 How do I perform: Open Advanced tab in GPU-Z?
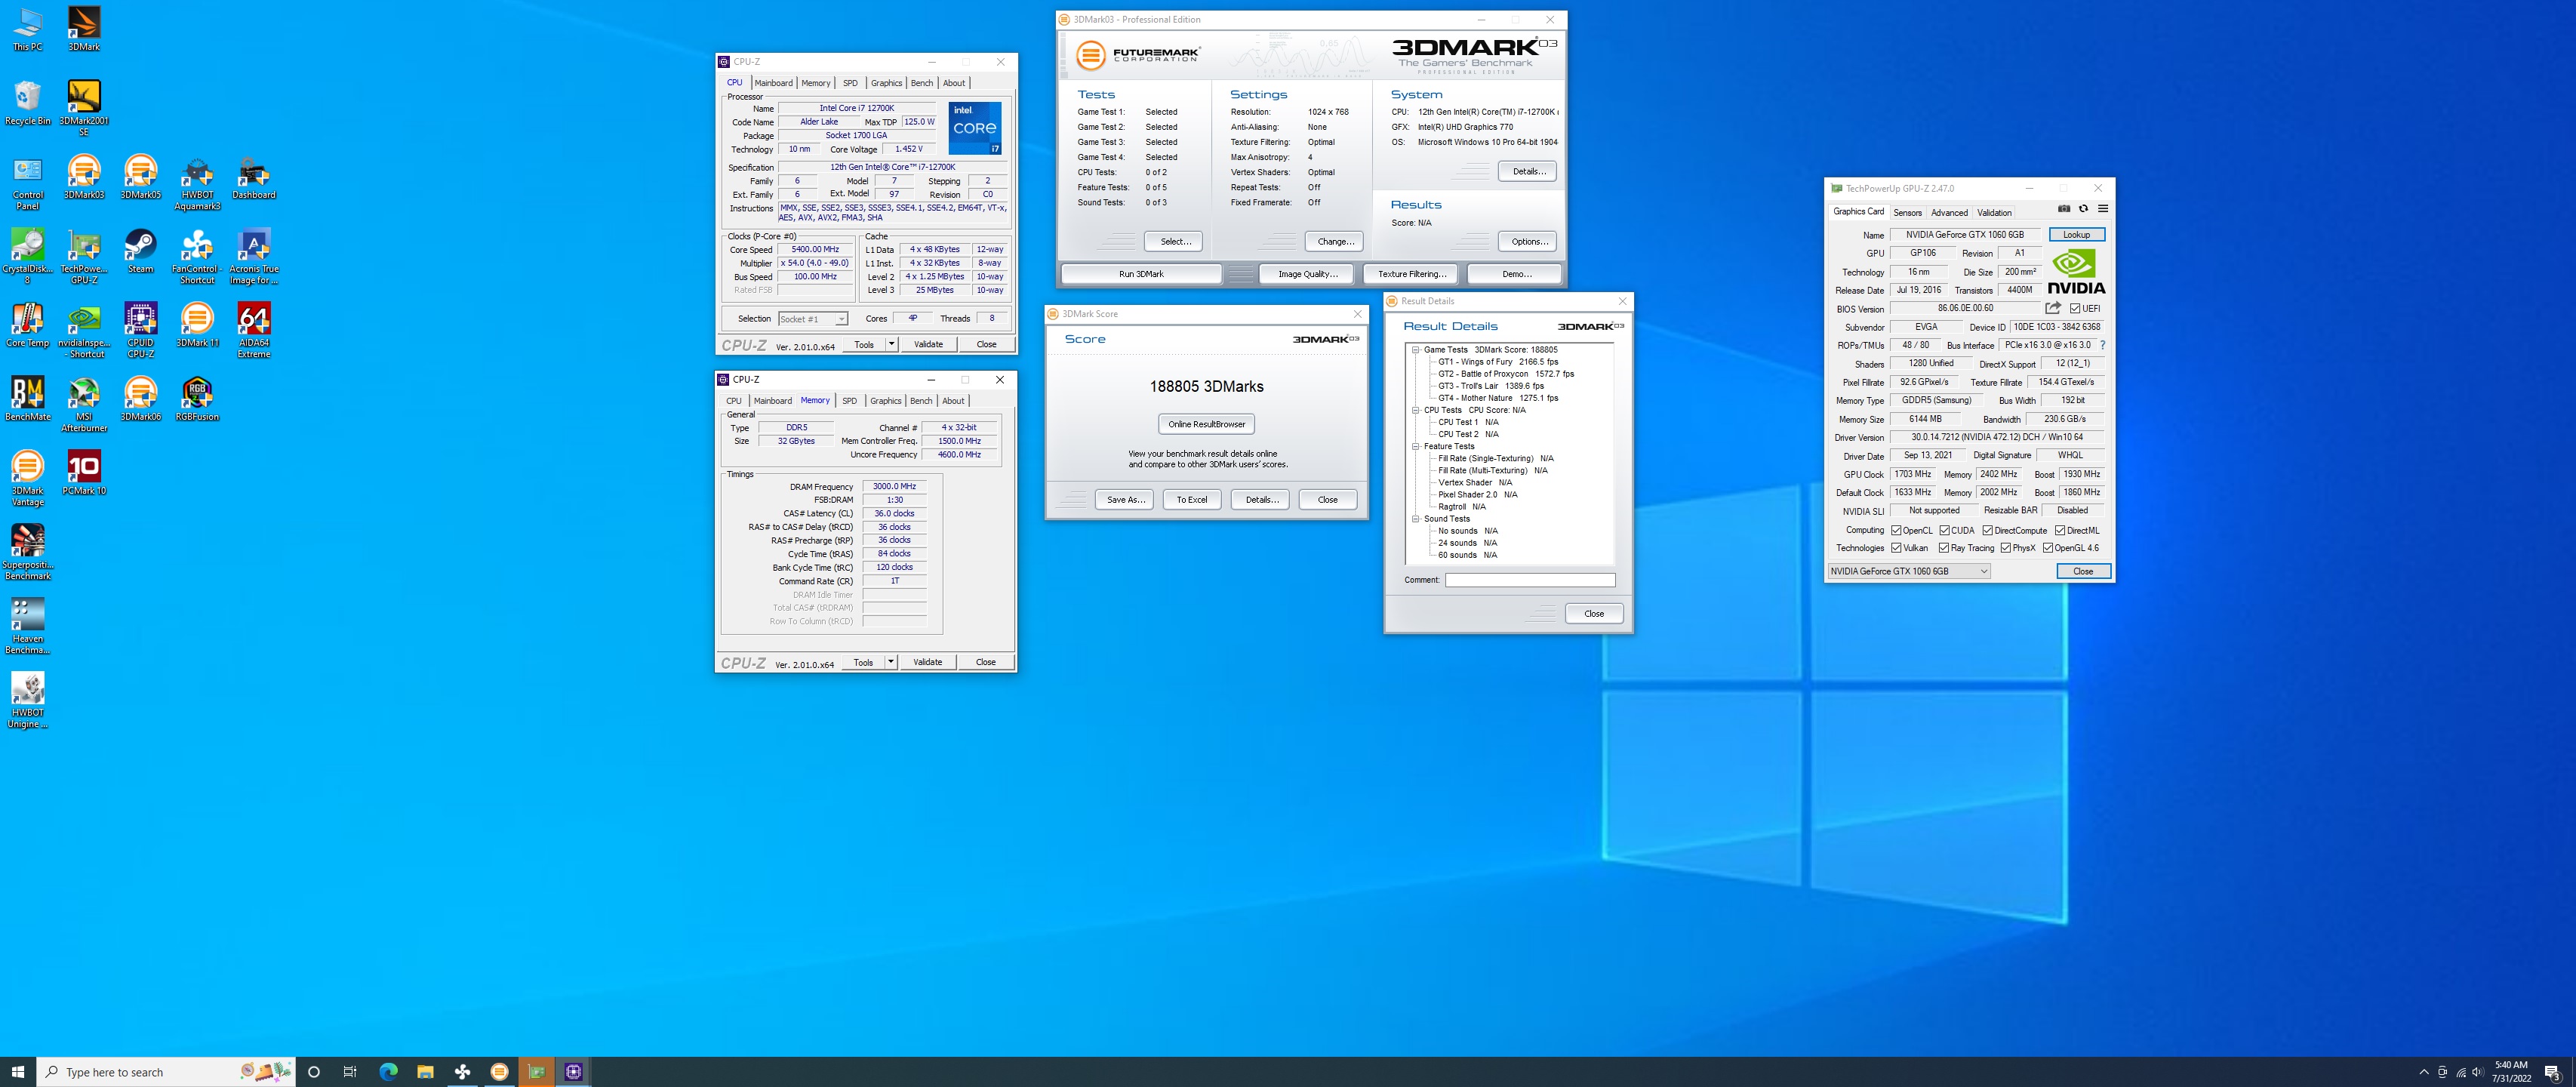[1949, 212]
